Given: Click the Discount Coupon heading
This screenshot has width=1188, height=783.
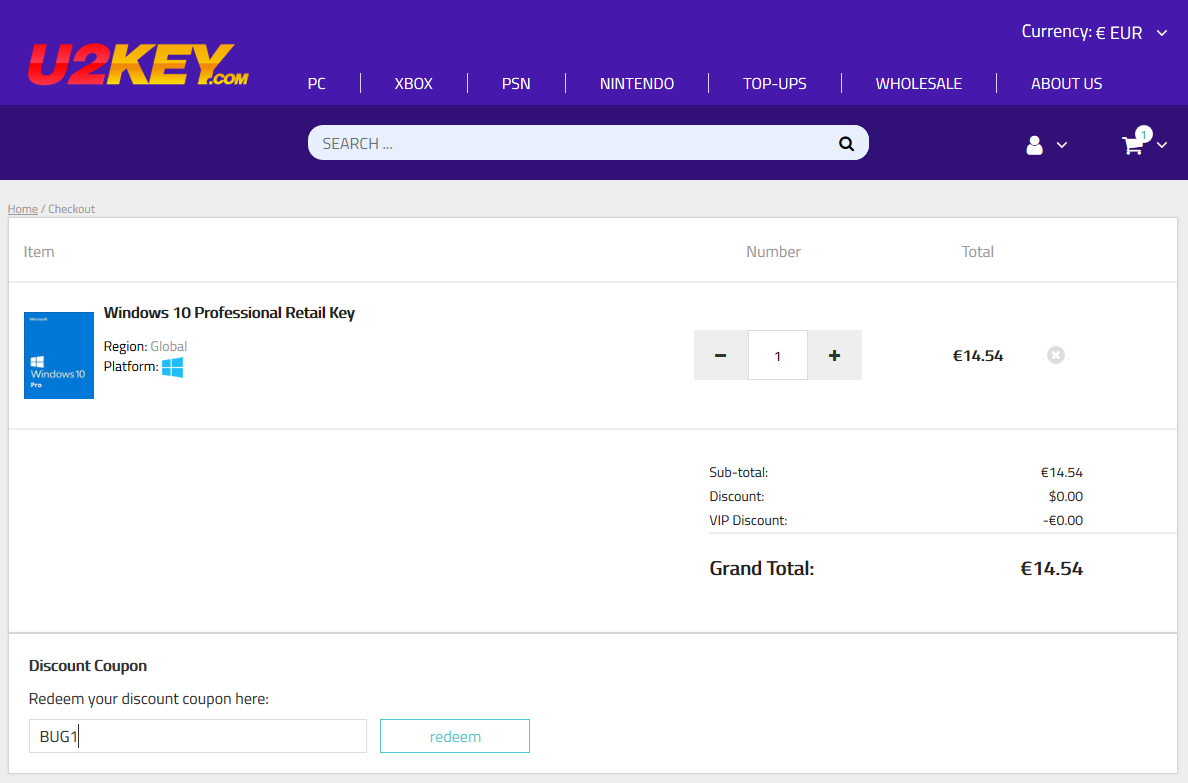Looking at the screenshot, I should tap(88, 666).
